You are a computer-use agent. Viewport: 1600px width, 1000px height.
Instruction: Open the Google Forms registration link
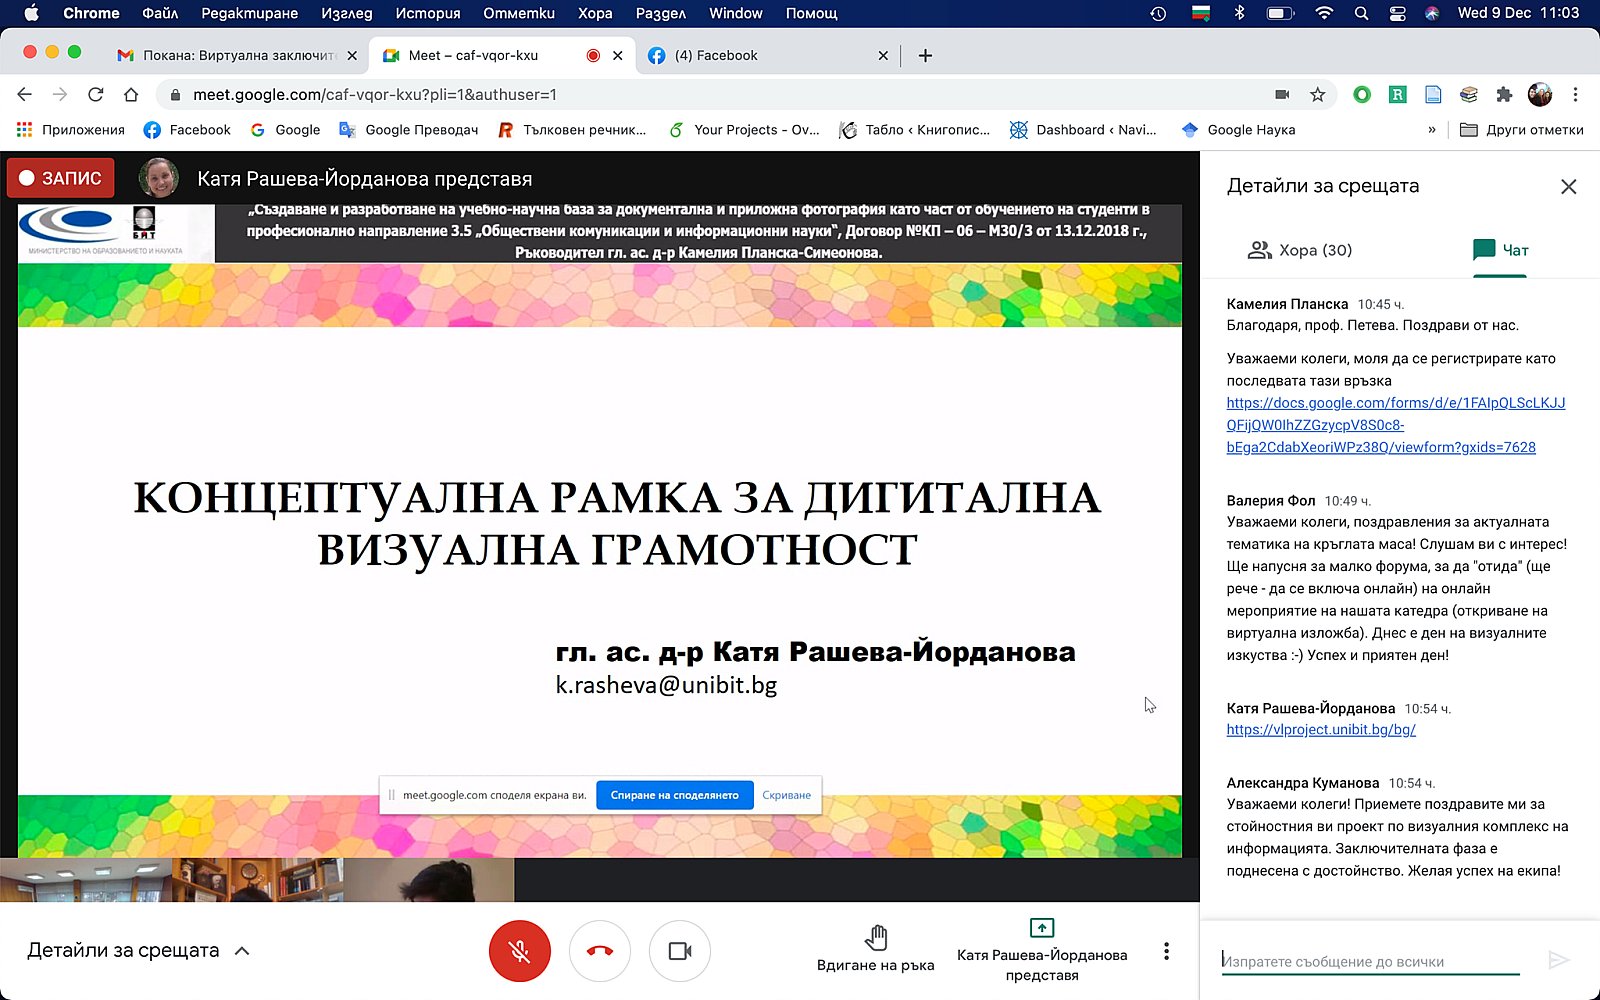(1395, 425)
